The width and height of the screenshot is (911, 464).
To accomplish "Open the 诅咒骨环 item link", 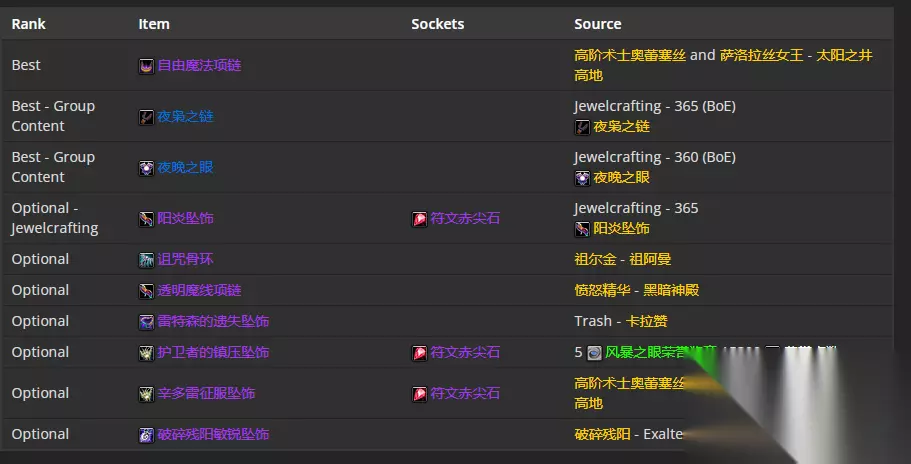I will point(185,259).
